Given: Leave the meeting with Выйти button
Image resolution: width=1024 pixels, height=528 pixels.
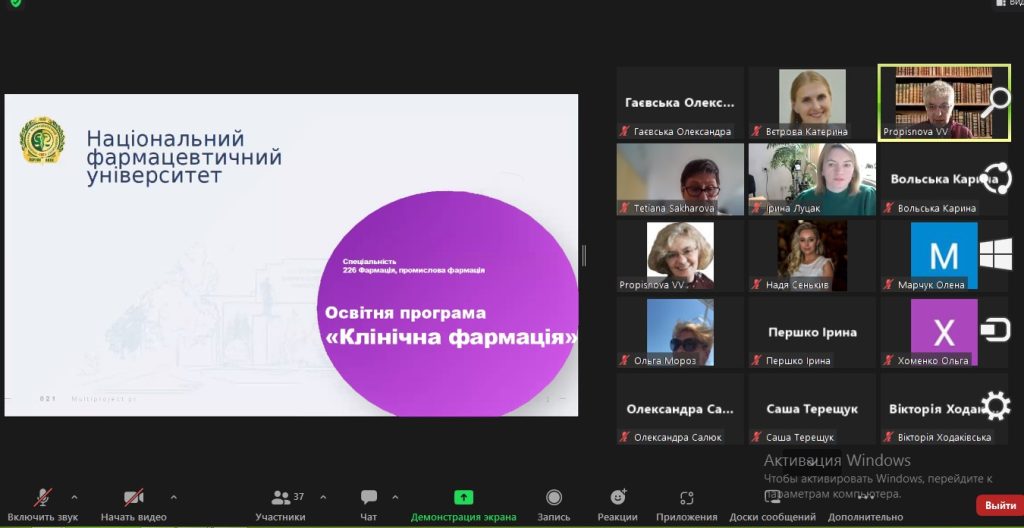Looking at the screenshot, I should (x=1000, y=505).
